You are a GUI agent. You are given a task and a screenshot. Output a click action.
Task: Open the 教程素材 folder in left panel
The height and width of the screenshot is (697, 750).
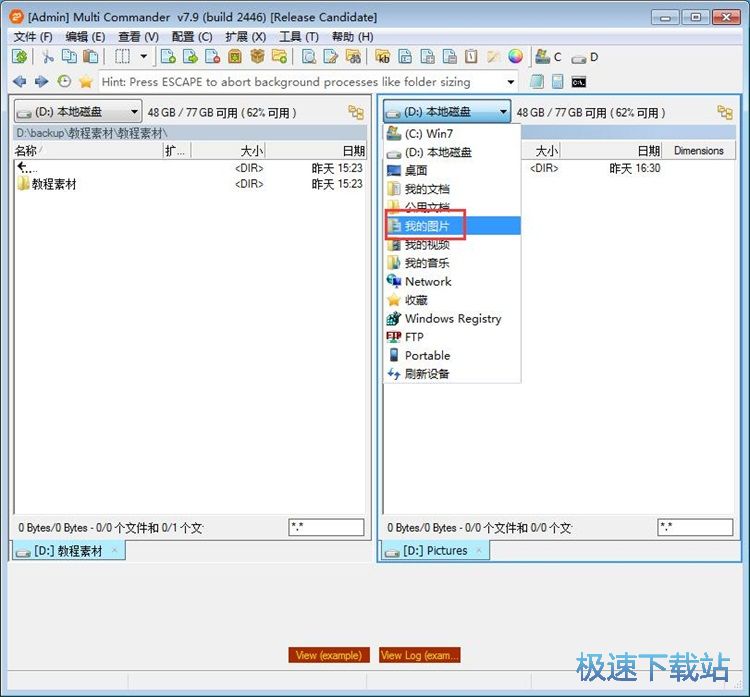54,184
